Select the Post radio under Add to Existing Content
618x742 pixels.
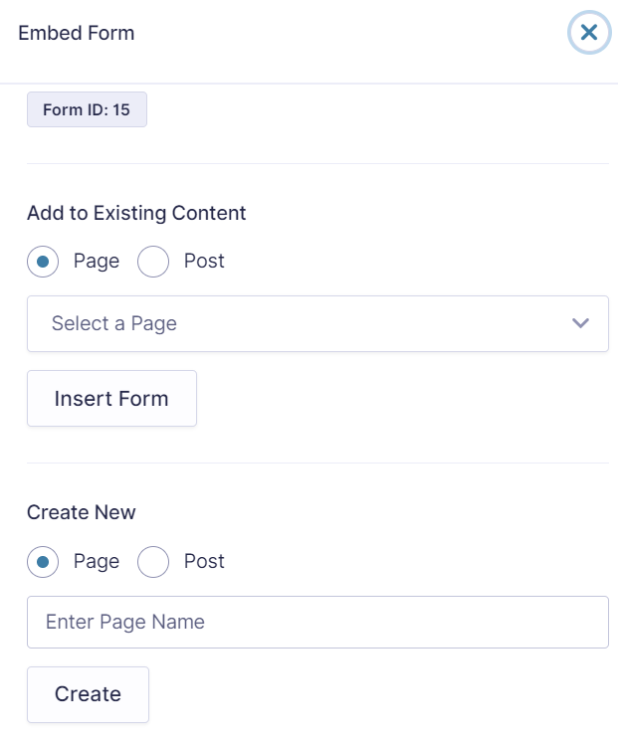pyautogui.click(x=153, y=261)
